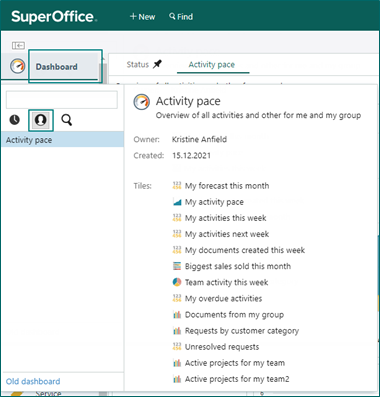This screenshot has height=397, width=380.
Task: Click My activities this week tile
Action: [226, 218]
